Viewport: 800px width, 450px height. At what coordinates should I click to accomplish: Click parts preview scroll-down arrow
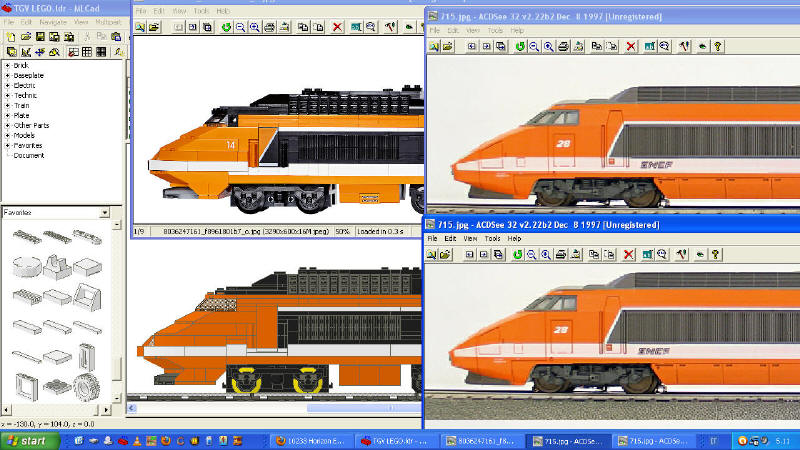pos(117,397)
